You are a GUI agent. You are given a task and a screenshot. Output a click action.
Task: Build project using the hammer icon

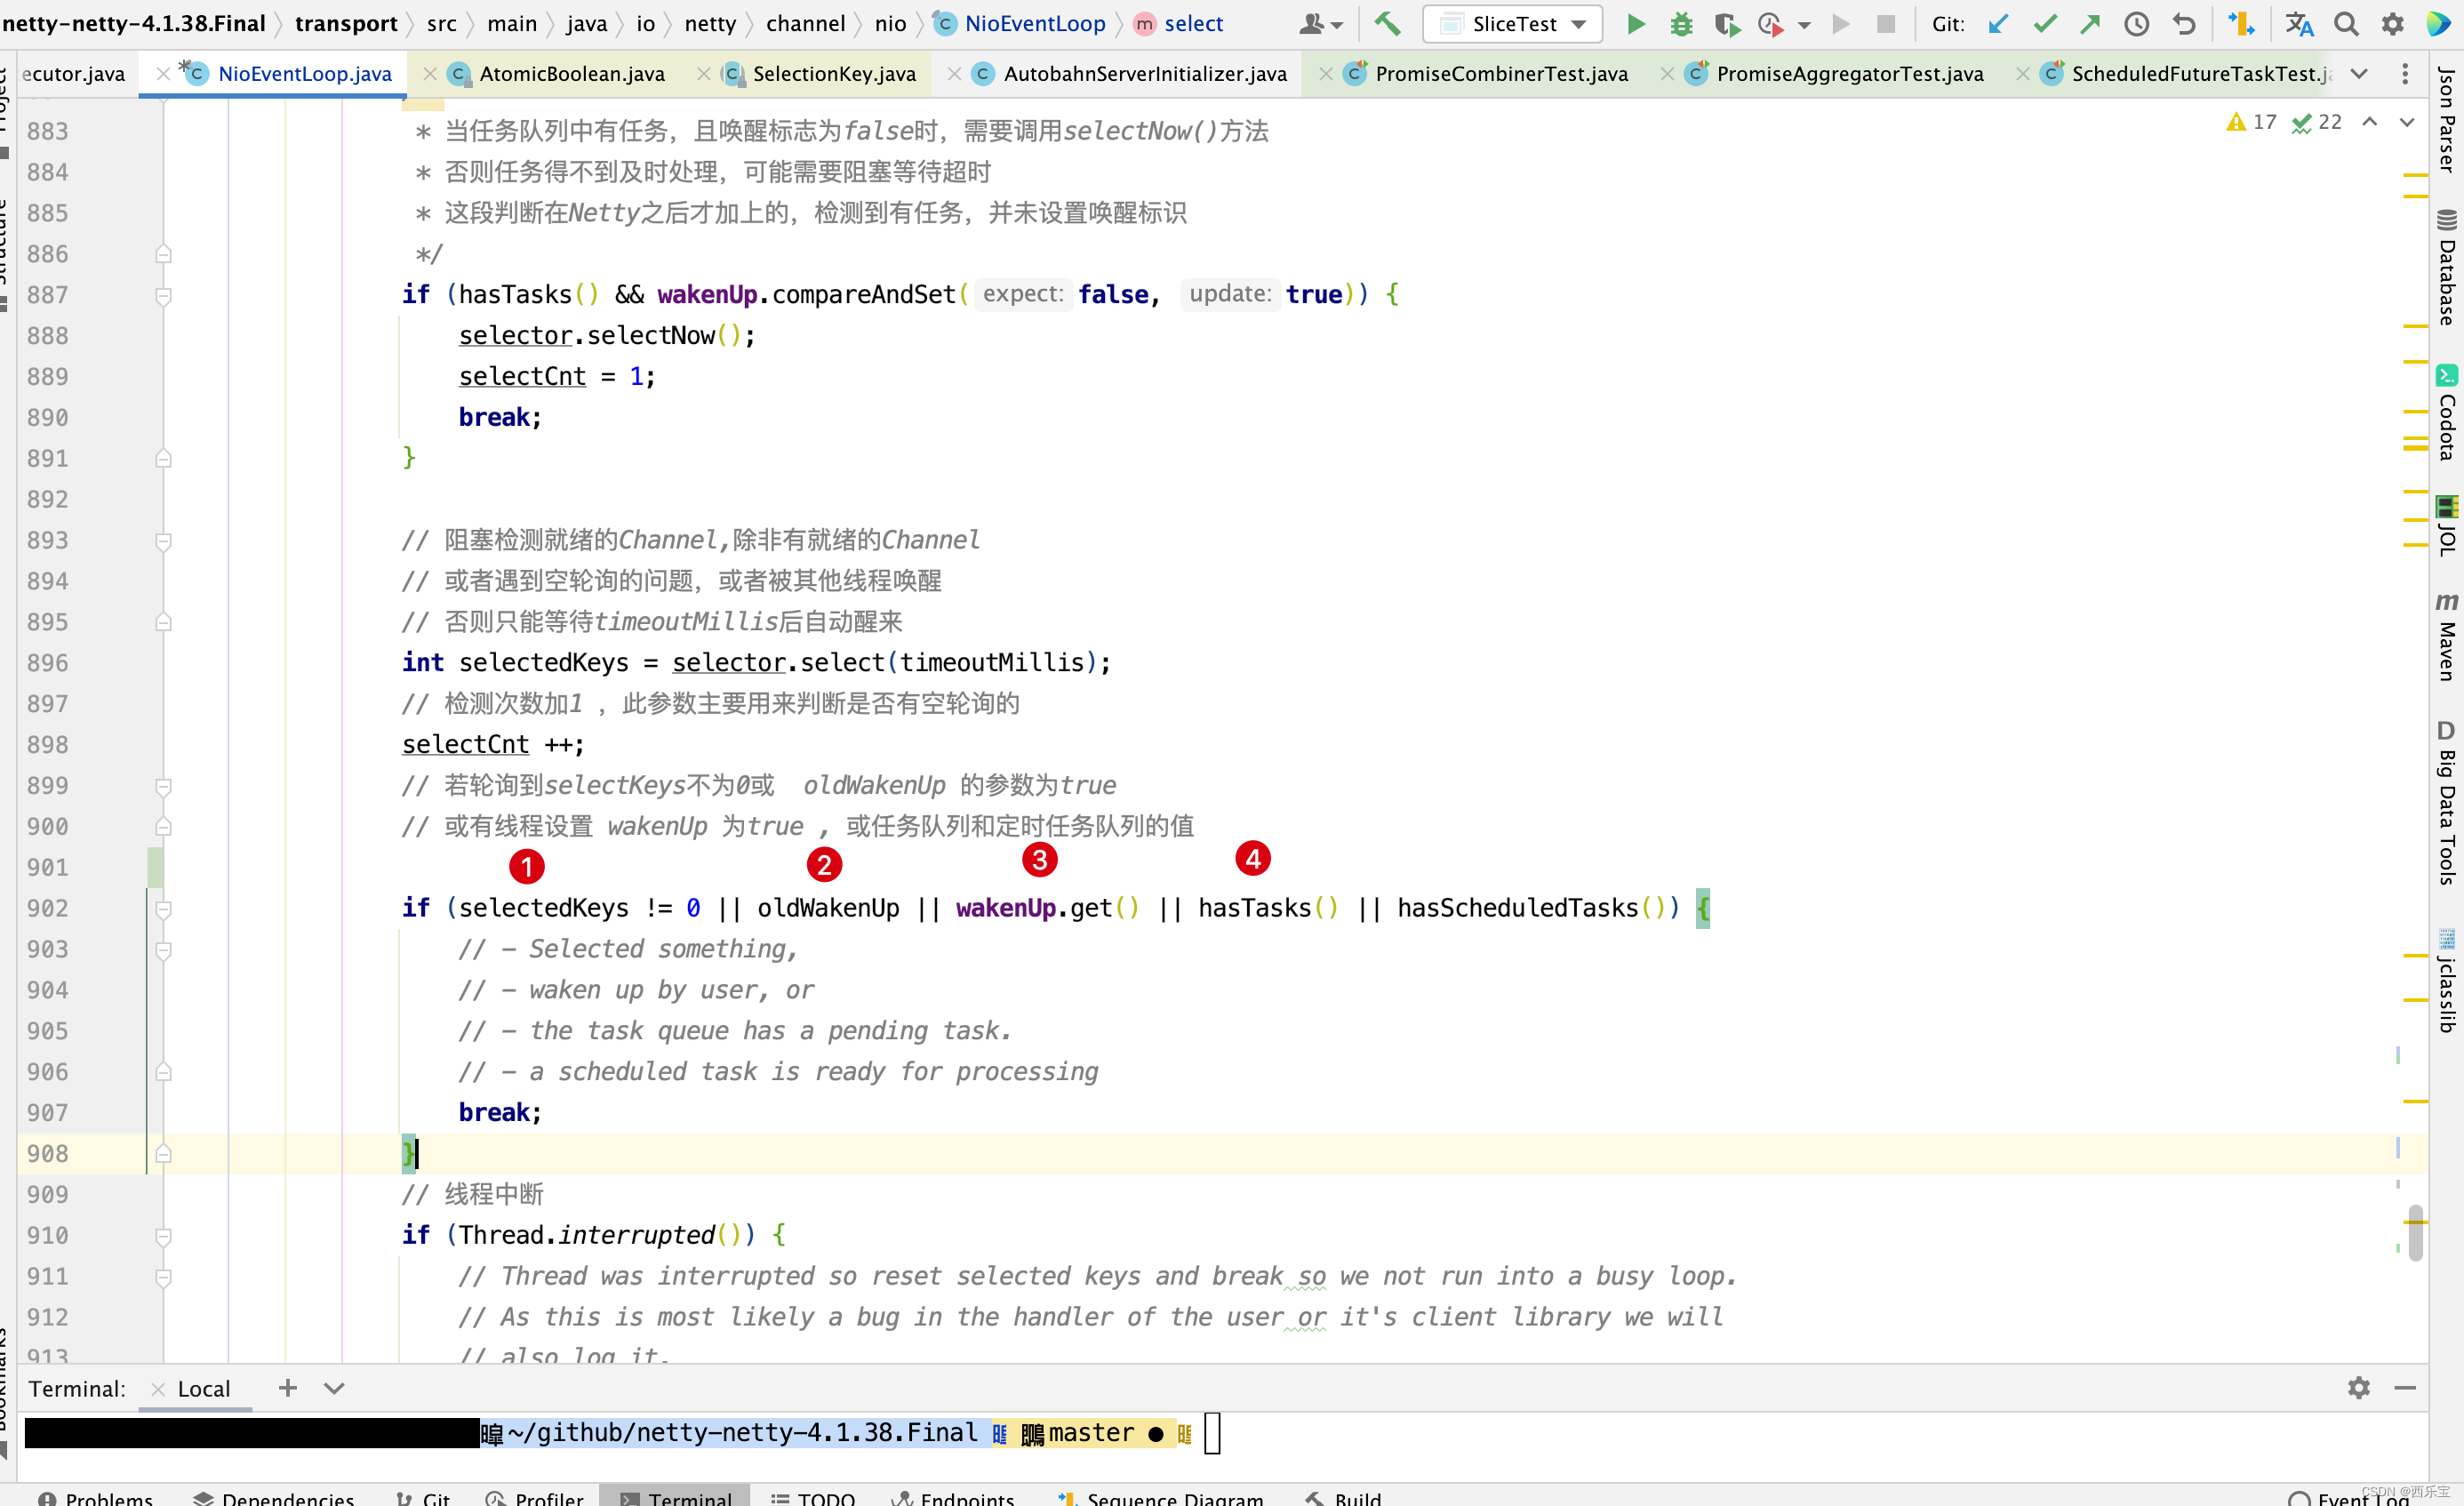[1387, 24]
